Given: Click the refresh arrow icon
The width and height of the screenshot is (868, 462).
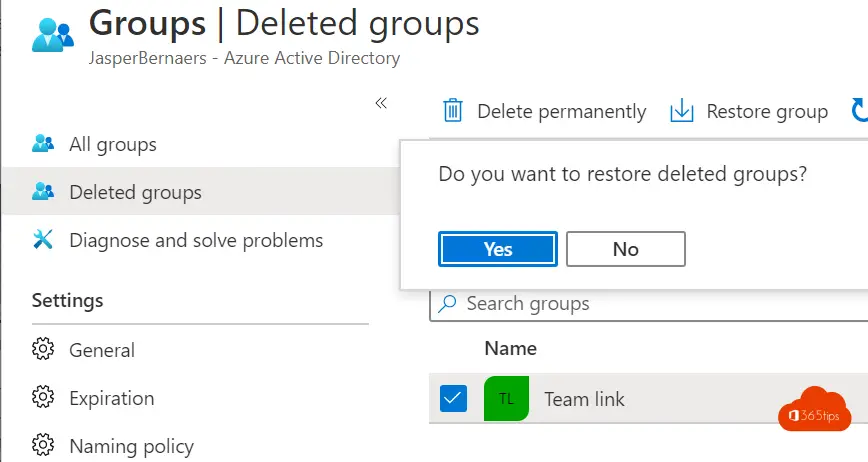Looking at the screenshot, I should tap(860, 110).
